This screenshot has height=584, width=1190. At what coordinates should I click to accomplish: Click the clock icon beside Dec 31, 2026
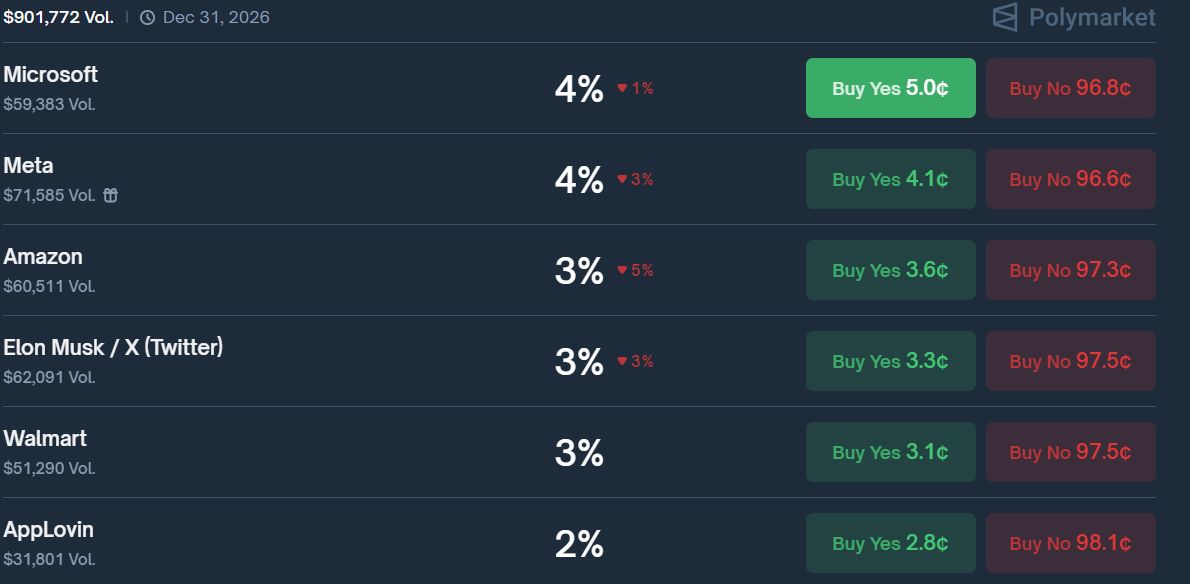[147, 17]
